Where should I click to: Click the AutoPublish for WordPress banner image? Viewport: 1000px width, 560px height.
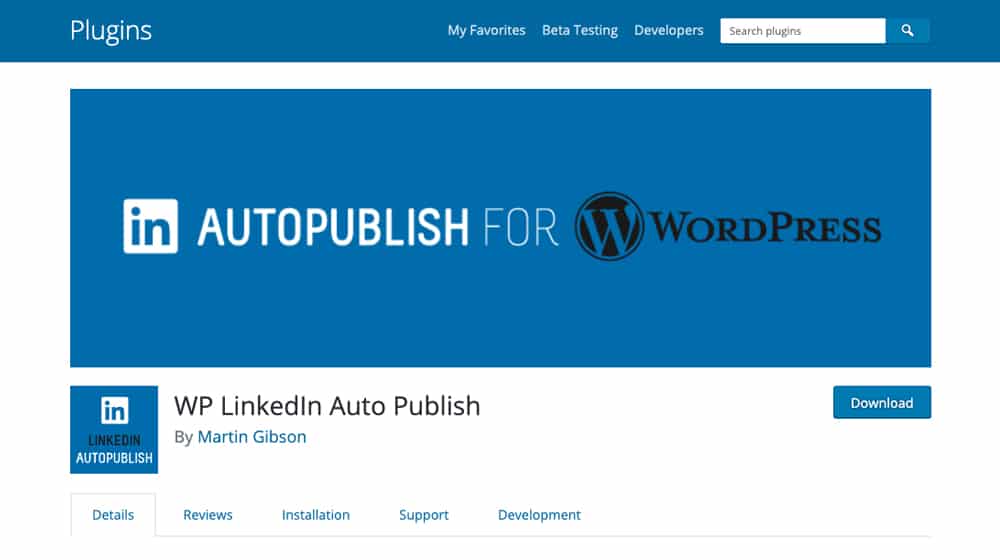(x=501, y=228)
